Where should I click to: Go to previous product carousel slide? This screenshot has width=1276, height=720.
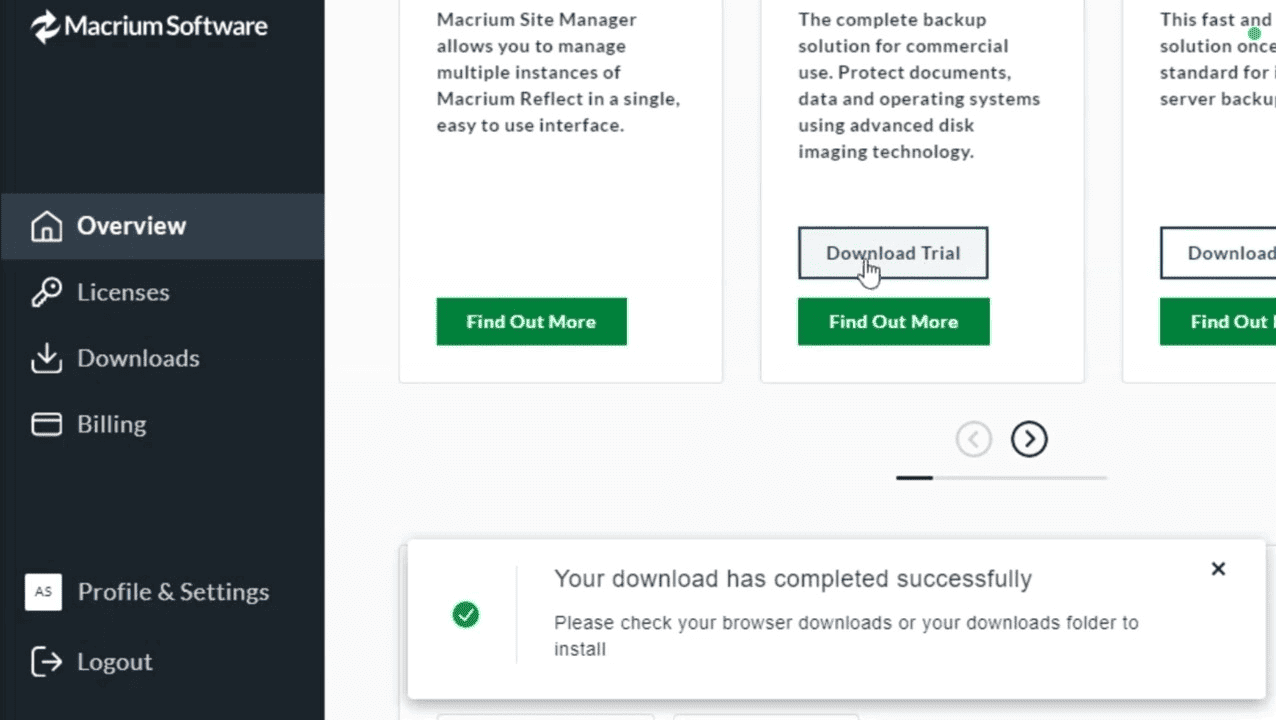974,439
